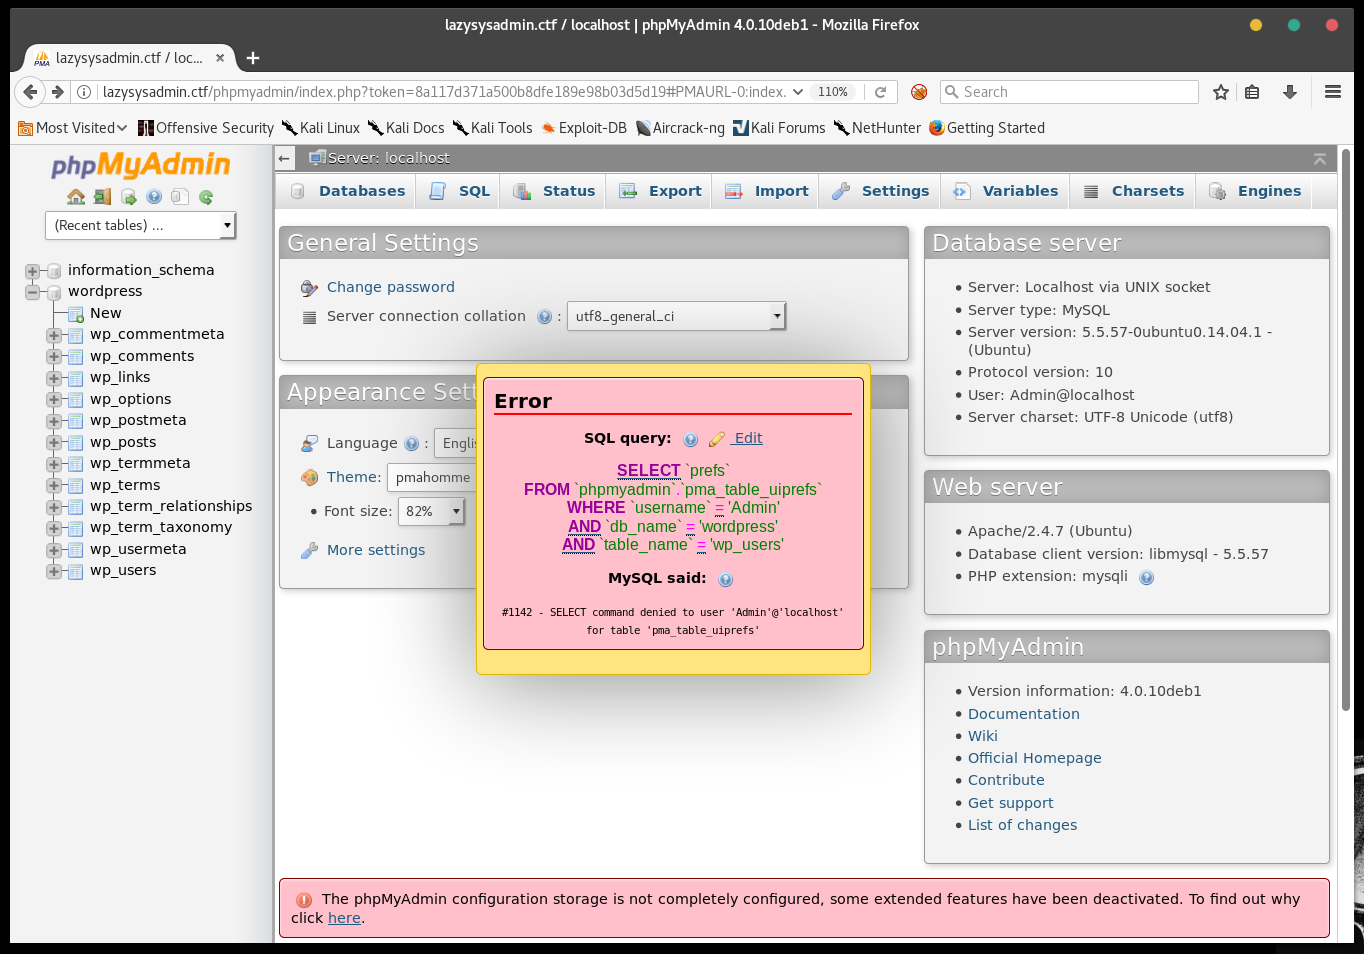This screenshot has width=1364, height=954.
Task: Click the phpMyAdmin logo
Action: pyautogui.click(x=140, y=164)
